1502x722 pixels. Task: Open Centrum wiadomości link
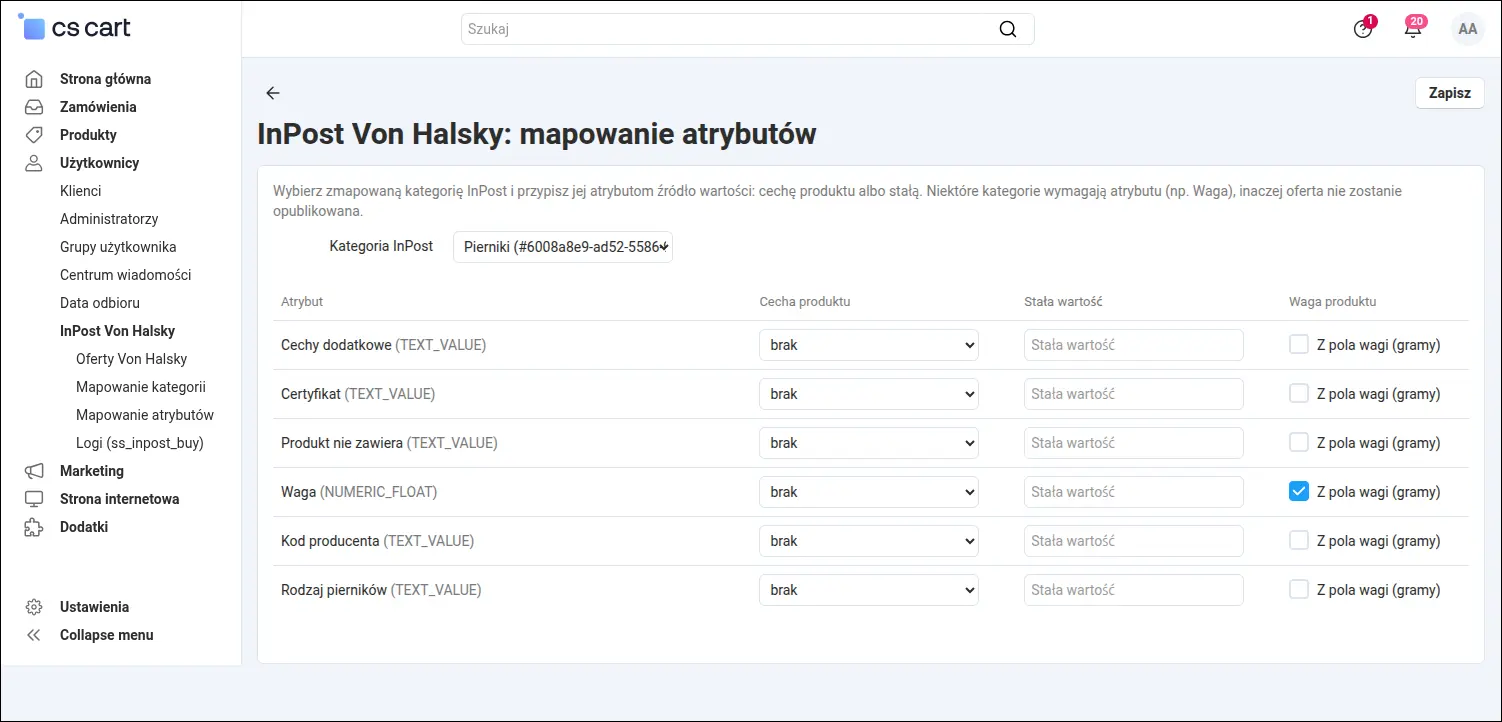click(125, 275)
